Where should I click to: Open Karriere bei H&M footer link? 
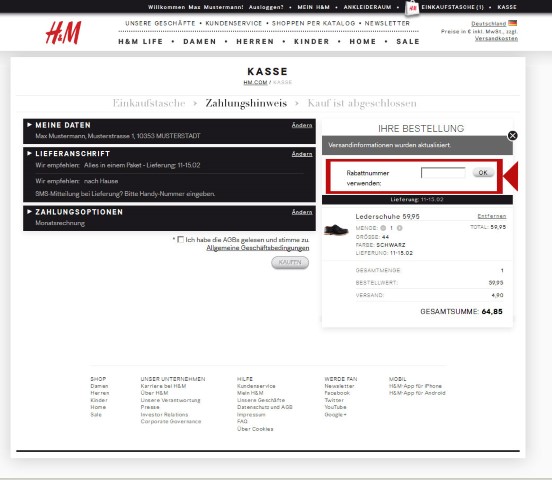pyautogui.click(x=163, y=386)
